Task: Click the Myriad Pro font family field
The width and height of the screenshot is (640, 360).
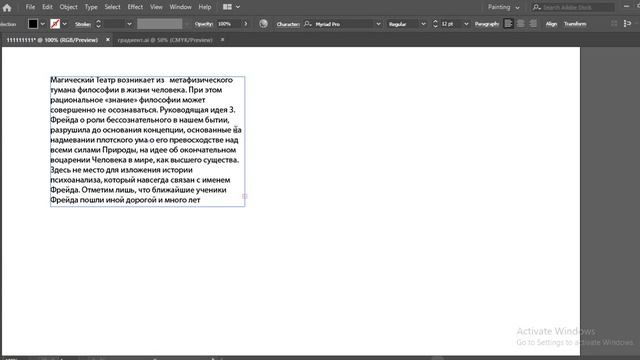Action: pos(344,24)
